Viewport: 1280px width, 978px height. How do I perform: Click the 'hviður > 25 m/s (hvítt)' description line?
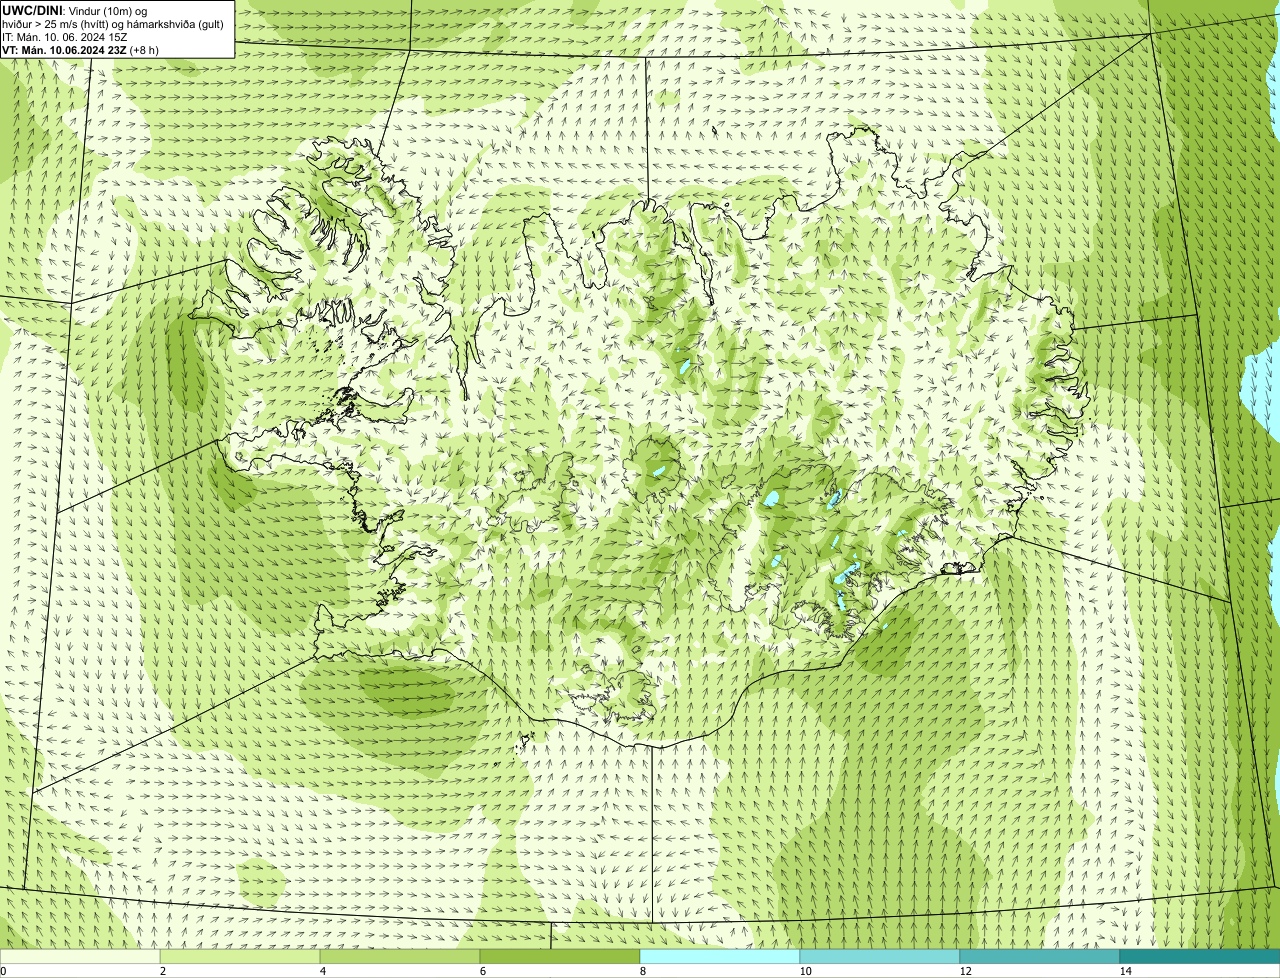coord(113,24)
